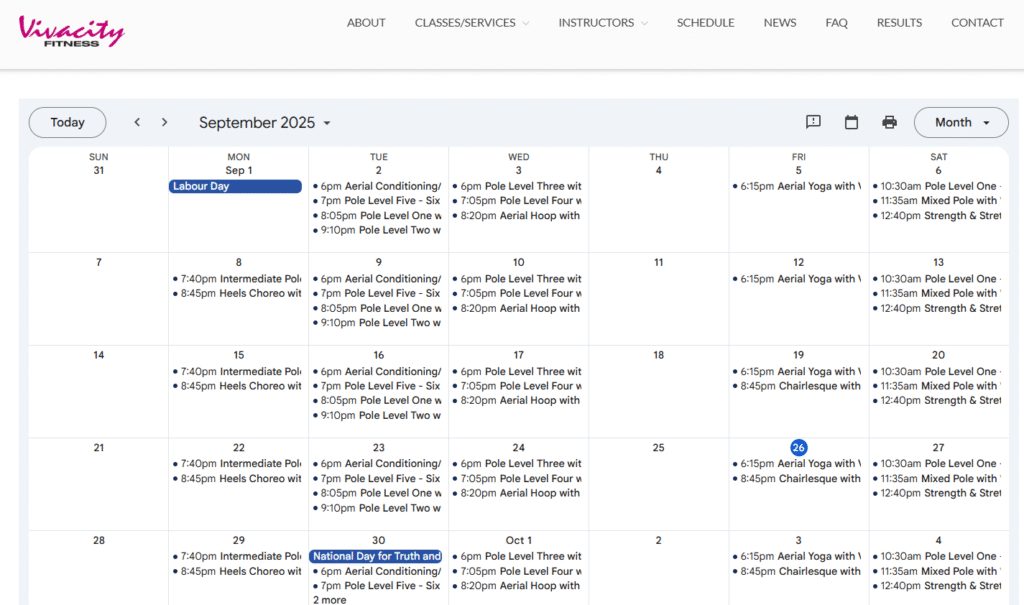
Task: Select the highlighted date 26
Action: click(x=798, y=447)
